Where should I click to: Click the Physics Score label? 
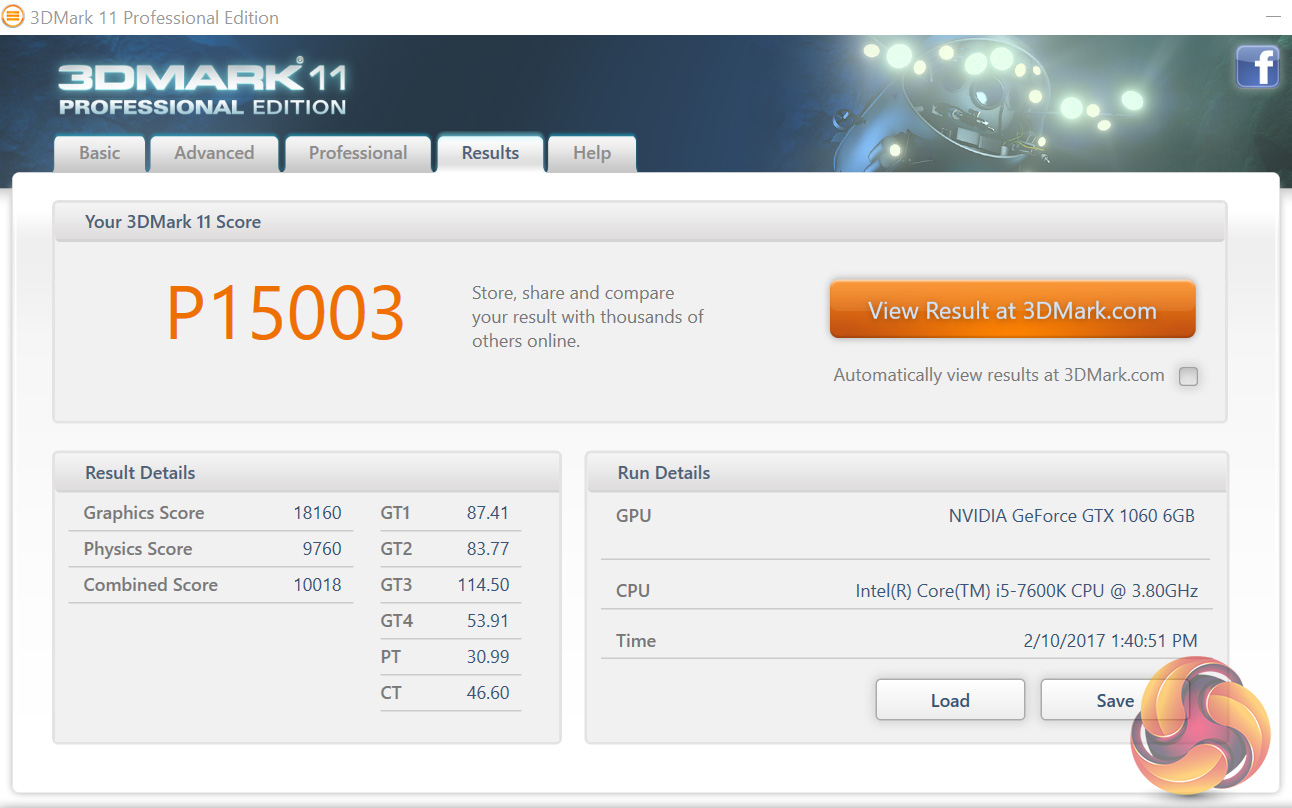[x=137, y=549]
